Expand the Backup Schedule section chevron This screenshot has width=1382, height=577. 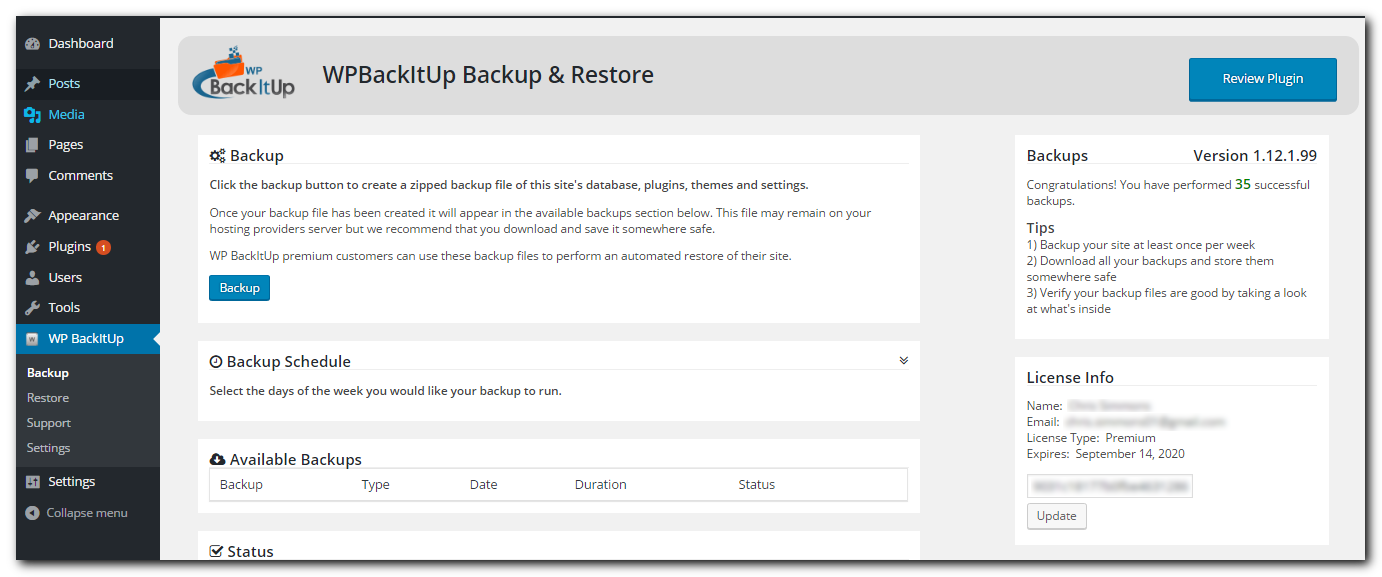click(903, 359)
